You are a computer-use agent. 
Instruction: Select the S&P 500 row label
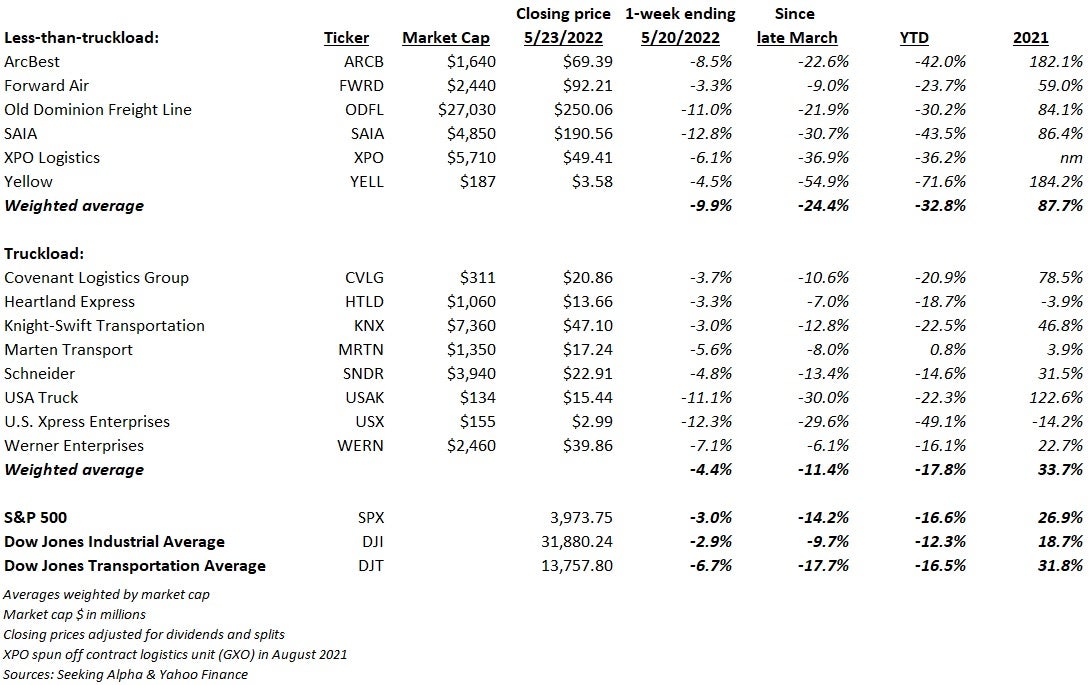click(35, 518)
